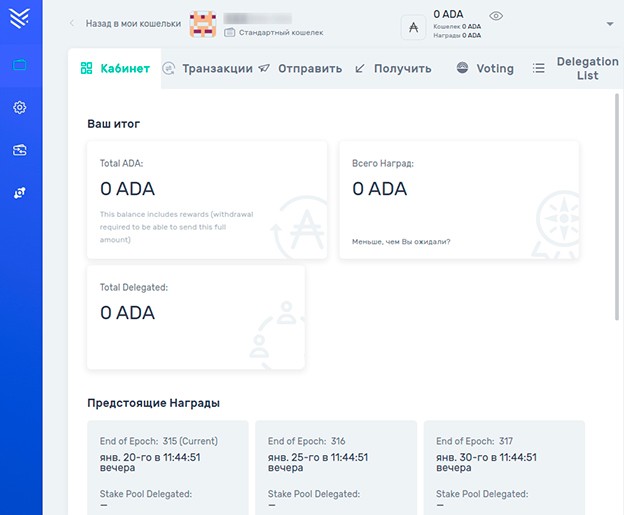
Task: Open the Транзакции tab
Action: [x=207, y=68]
